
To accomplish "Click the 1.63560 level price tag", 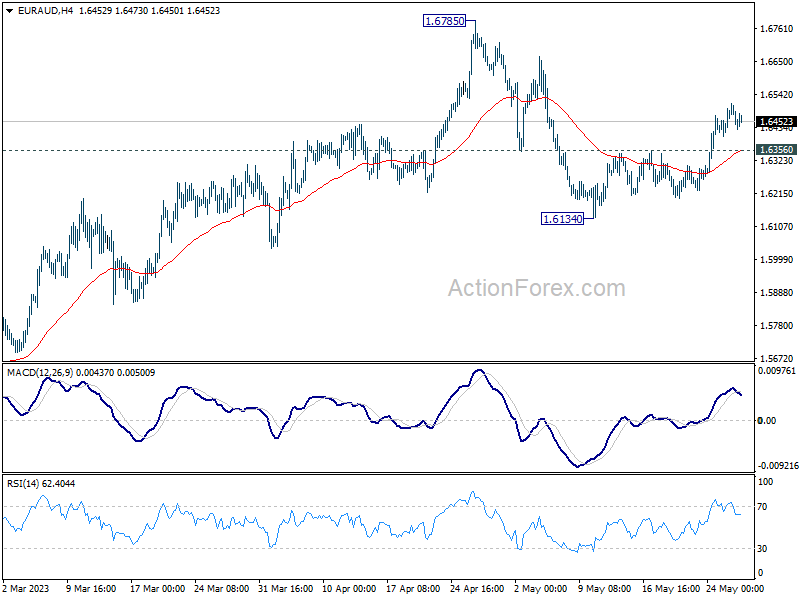I will point(777,149).
